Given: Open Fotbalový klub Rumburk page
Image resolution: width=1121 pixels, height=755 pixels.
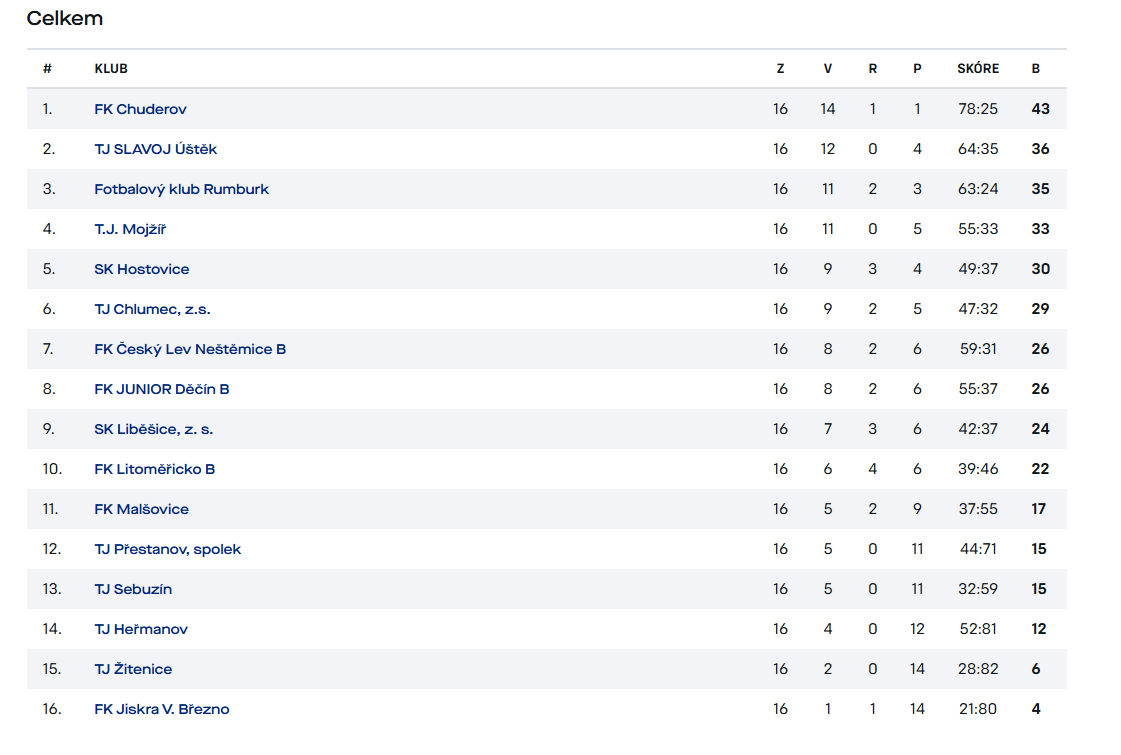Looking at the screenshot, I should tap(181, 189).
